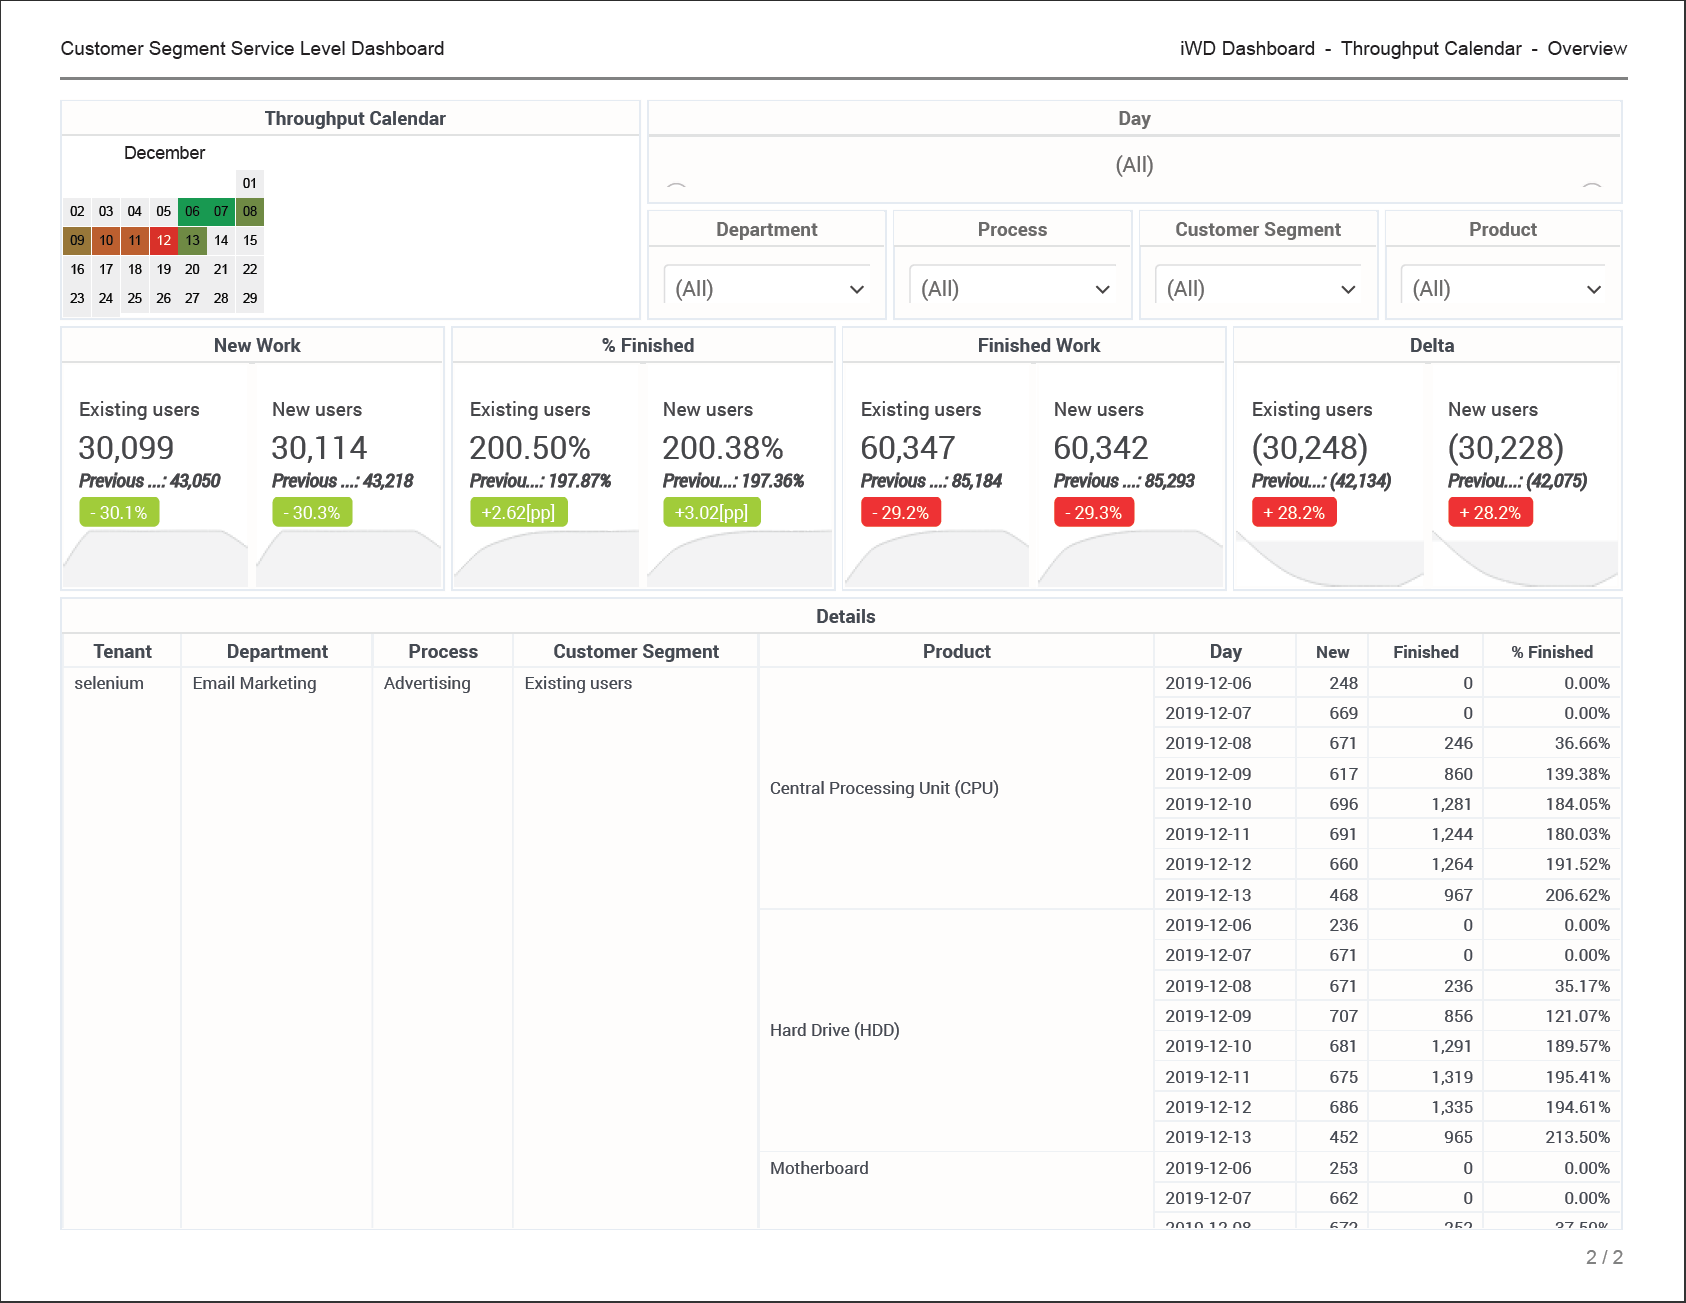
Task: Click Finished Work existing users -29.2% badge
Action: coord(900,513)
